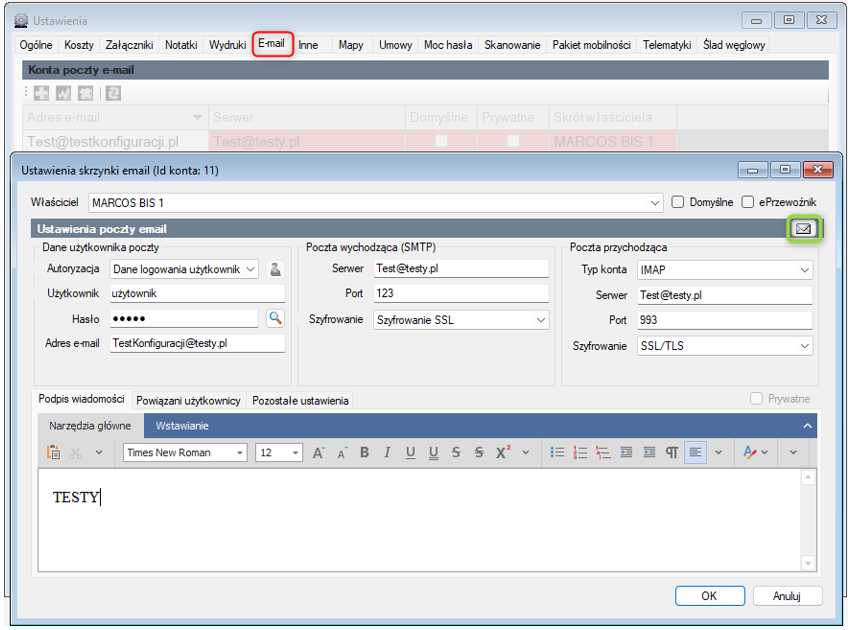This screenshot has height=630, width=852.
Task: Collapse the ribbon with the up chevron
Action: click(807, 426)
